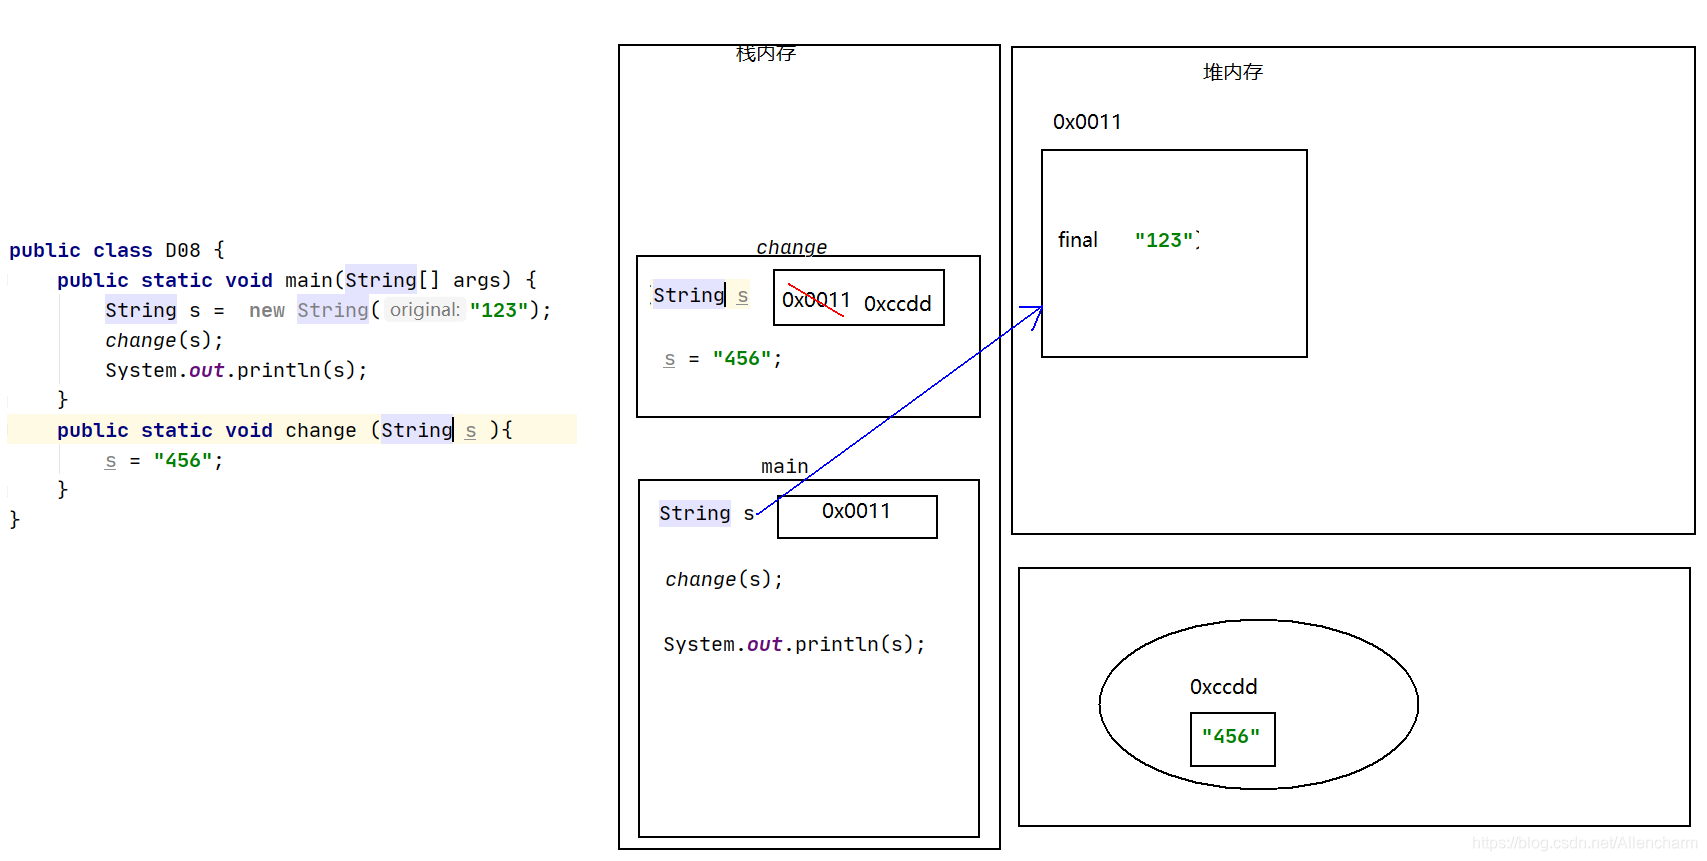Click 'System.out.println(s);' in the code editor
1707x861 pixels.
click(x=236, y=370)
